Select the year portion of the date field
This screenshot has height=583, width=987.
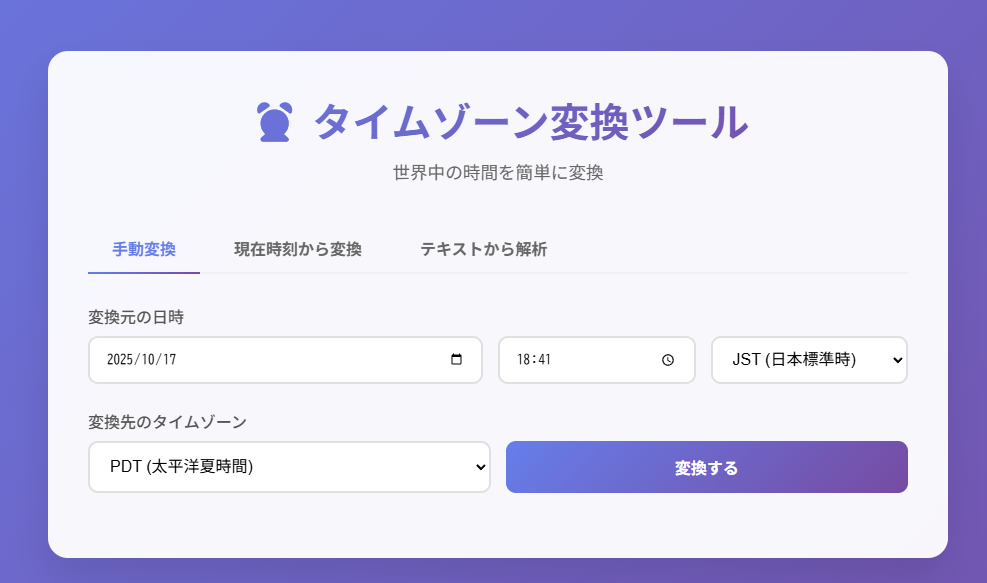(122, 360)
